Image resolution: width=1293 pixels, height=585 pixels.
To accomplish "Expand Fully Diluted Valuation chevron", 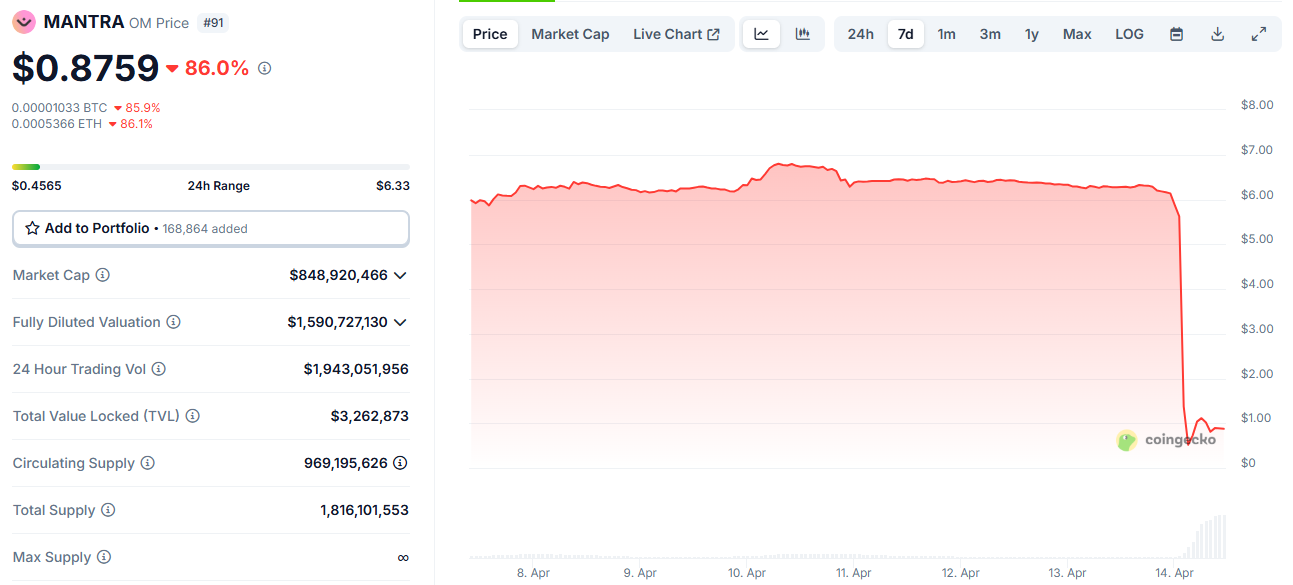I will click(400, 322).
